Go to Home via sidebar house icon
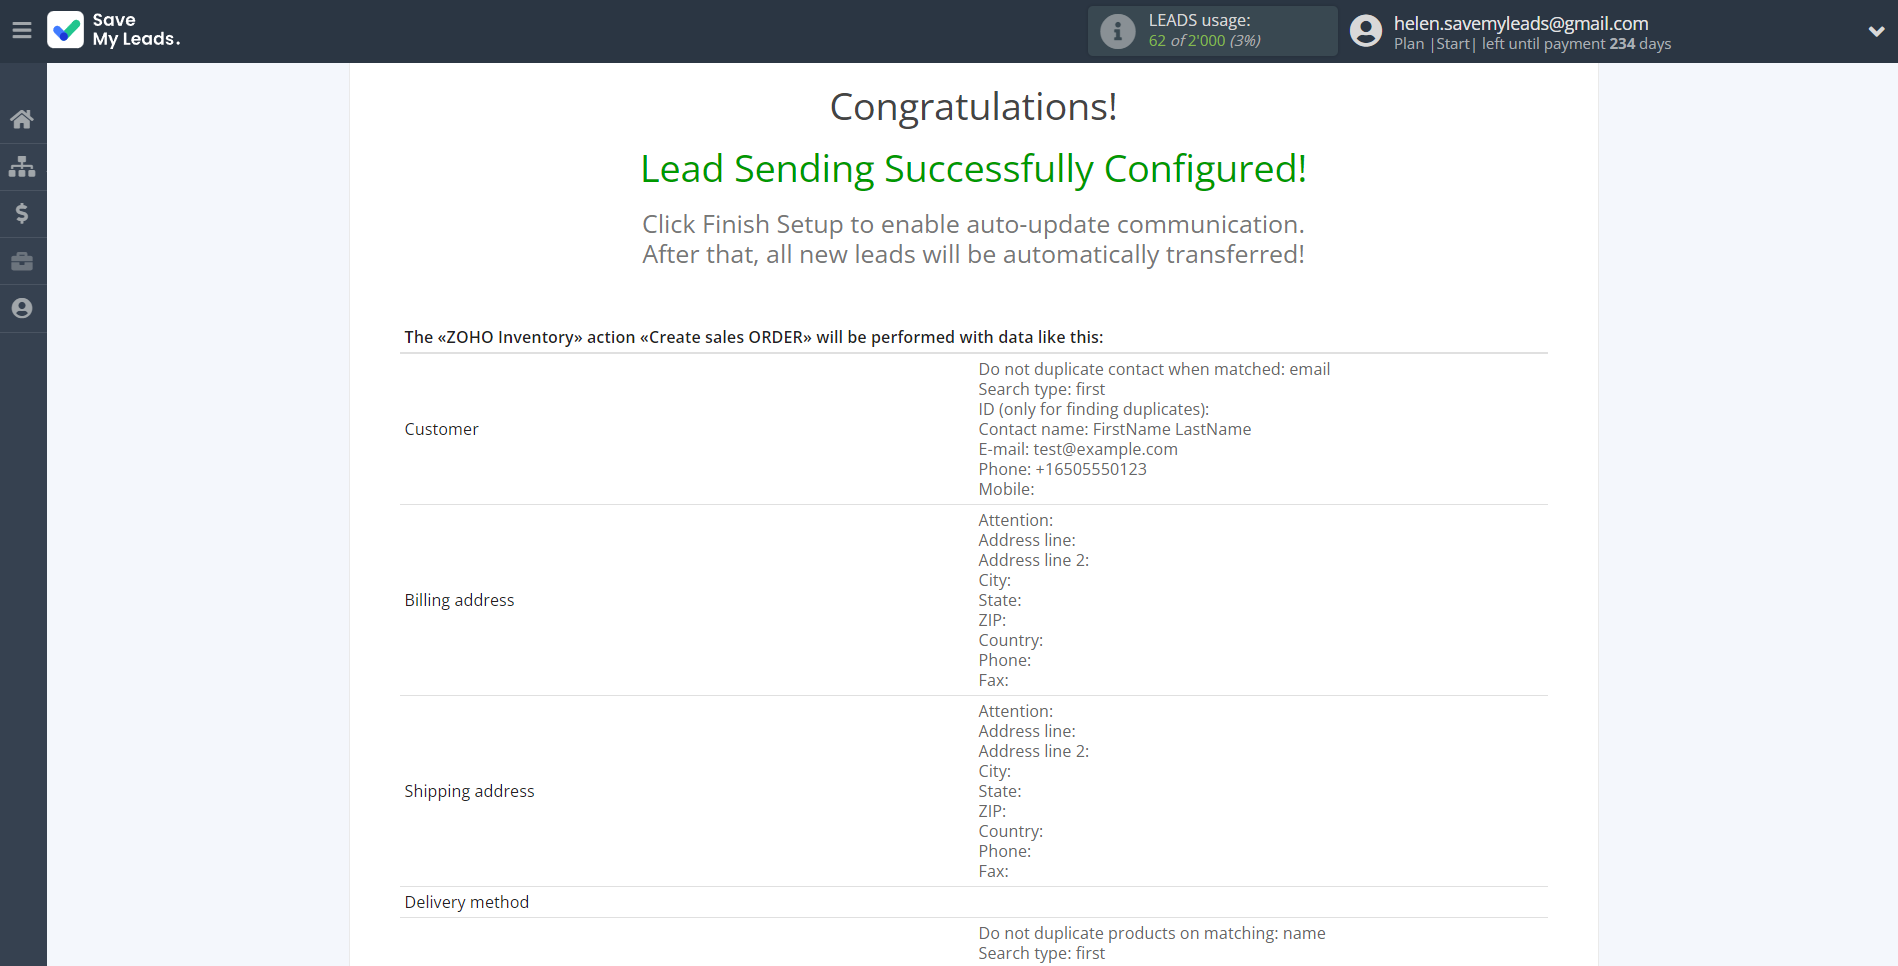1898x966 pixels. click(22, 120)
